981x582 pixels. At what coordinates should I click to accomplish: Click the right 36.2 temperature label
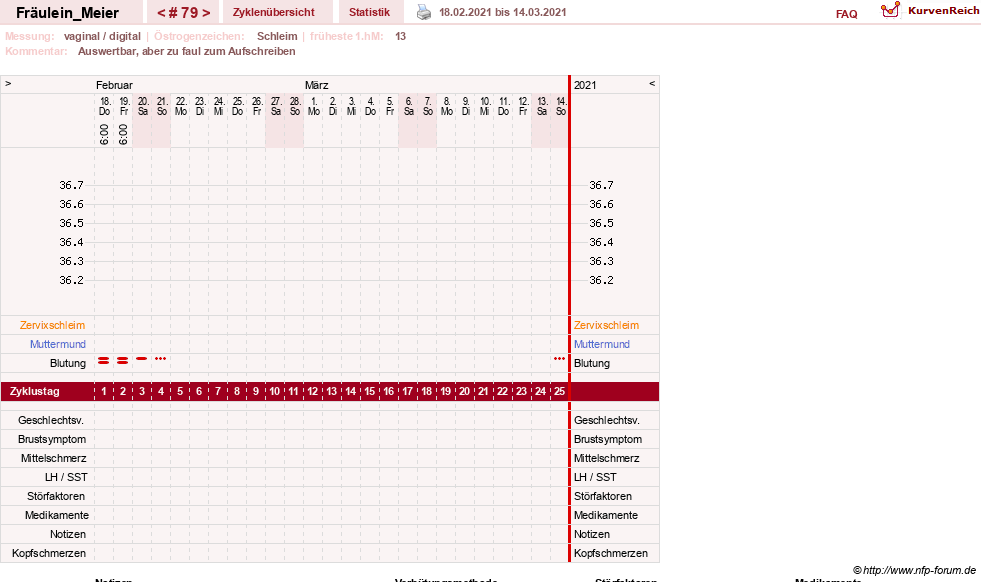pos(601,280)
